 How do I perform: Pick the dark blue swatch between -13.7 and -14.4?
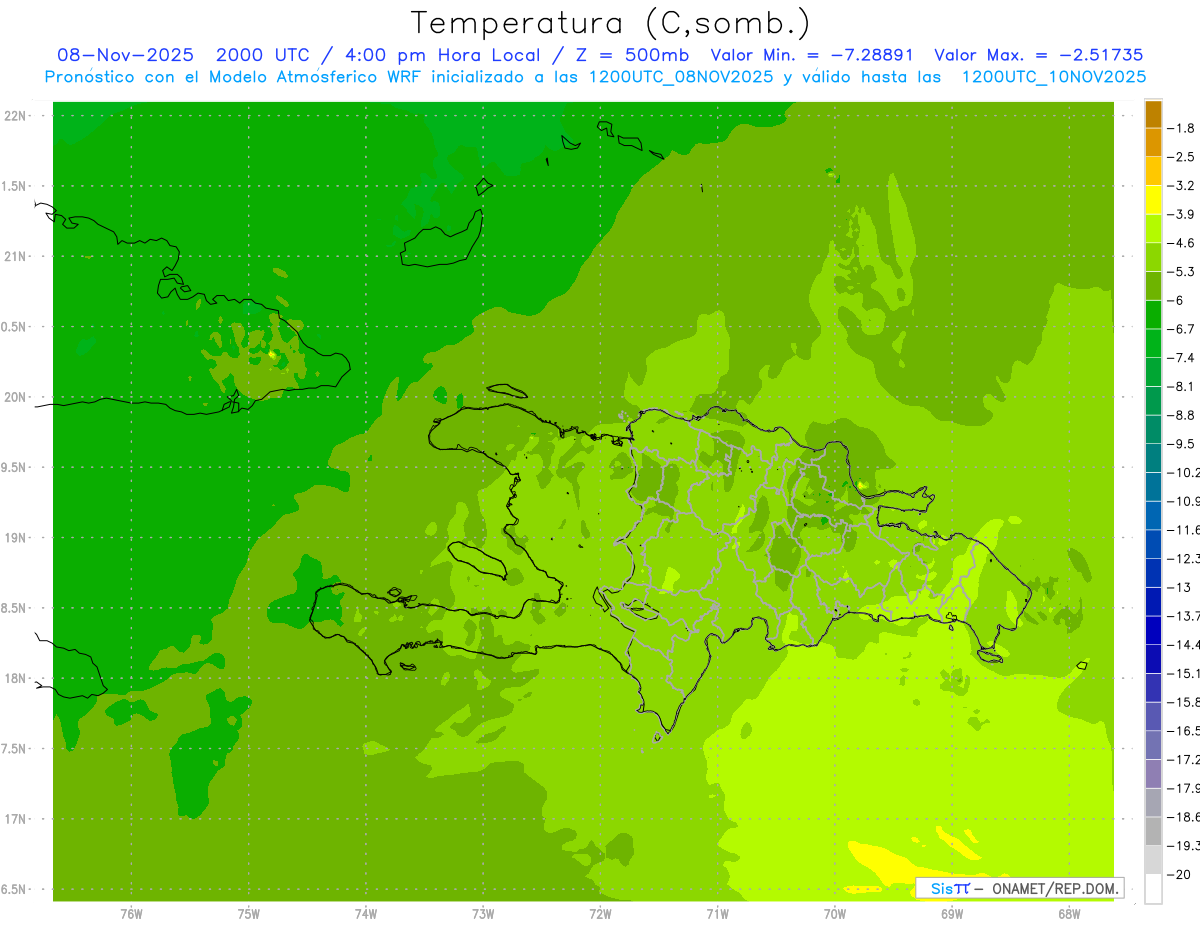[1153, 630]
